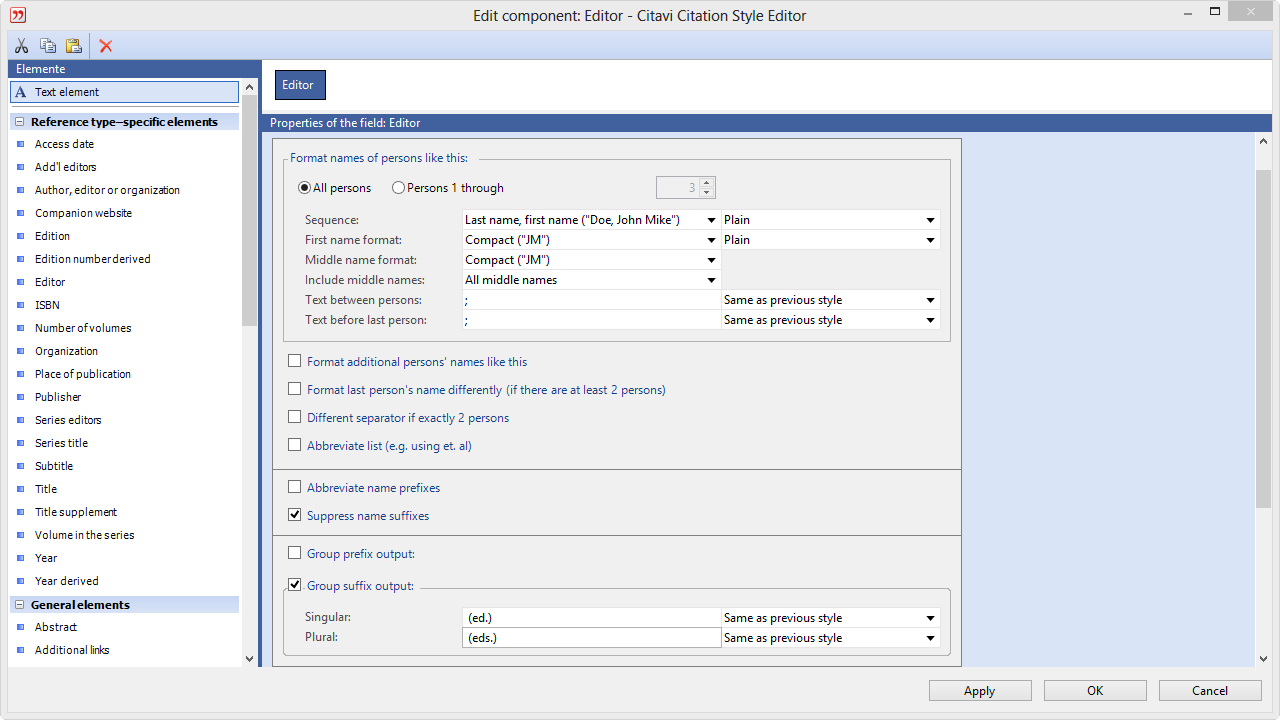Select Number of volumes element
Viewport: 1280px width, 720px height.
click(x=83, y=328)
